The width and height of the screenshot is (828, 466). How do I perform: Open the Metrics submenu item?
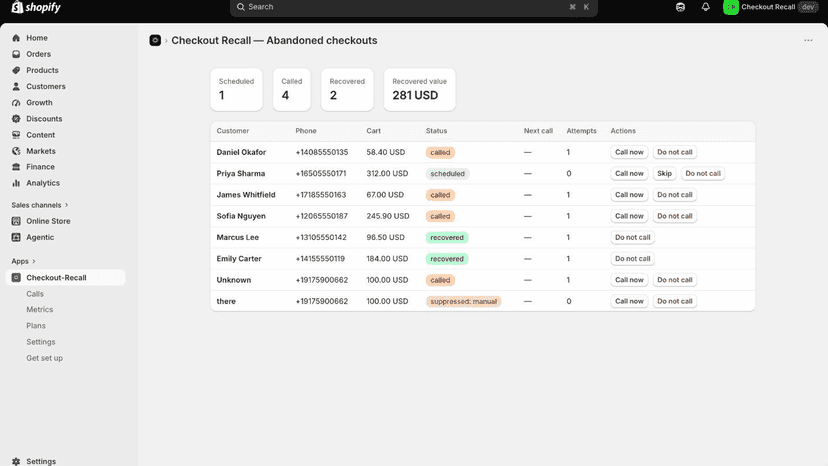point(40,310)
